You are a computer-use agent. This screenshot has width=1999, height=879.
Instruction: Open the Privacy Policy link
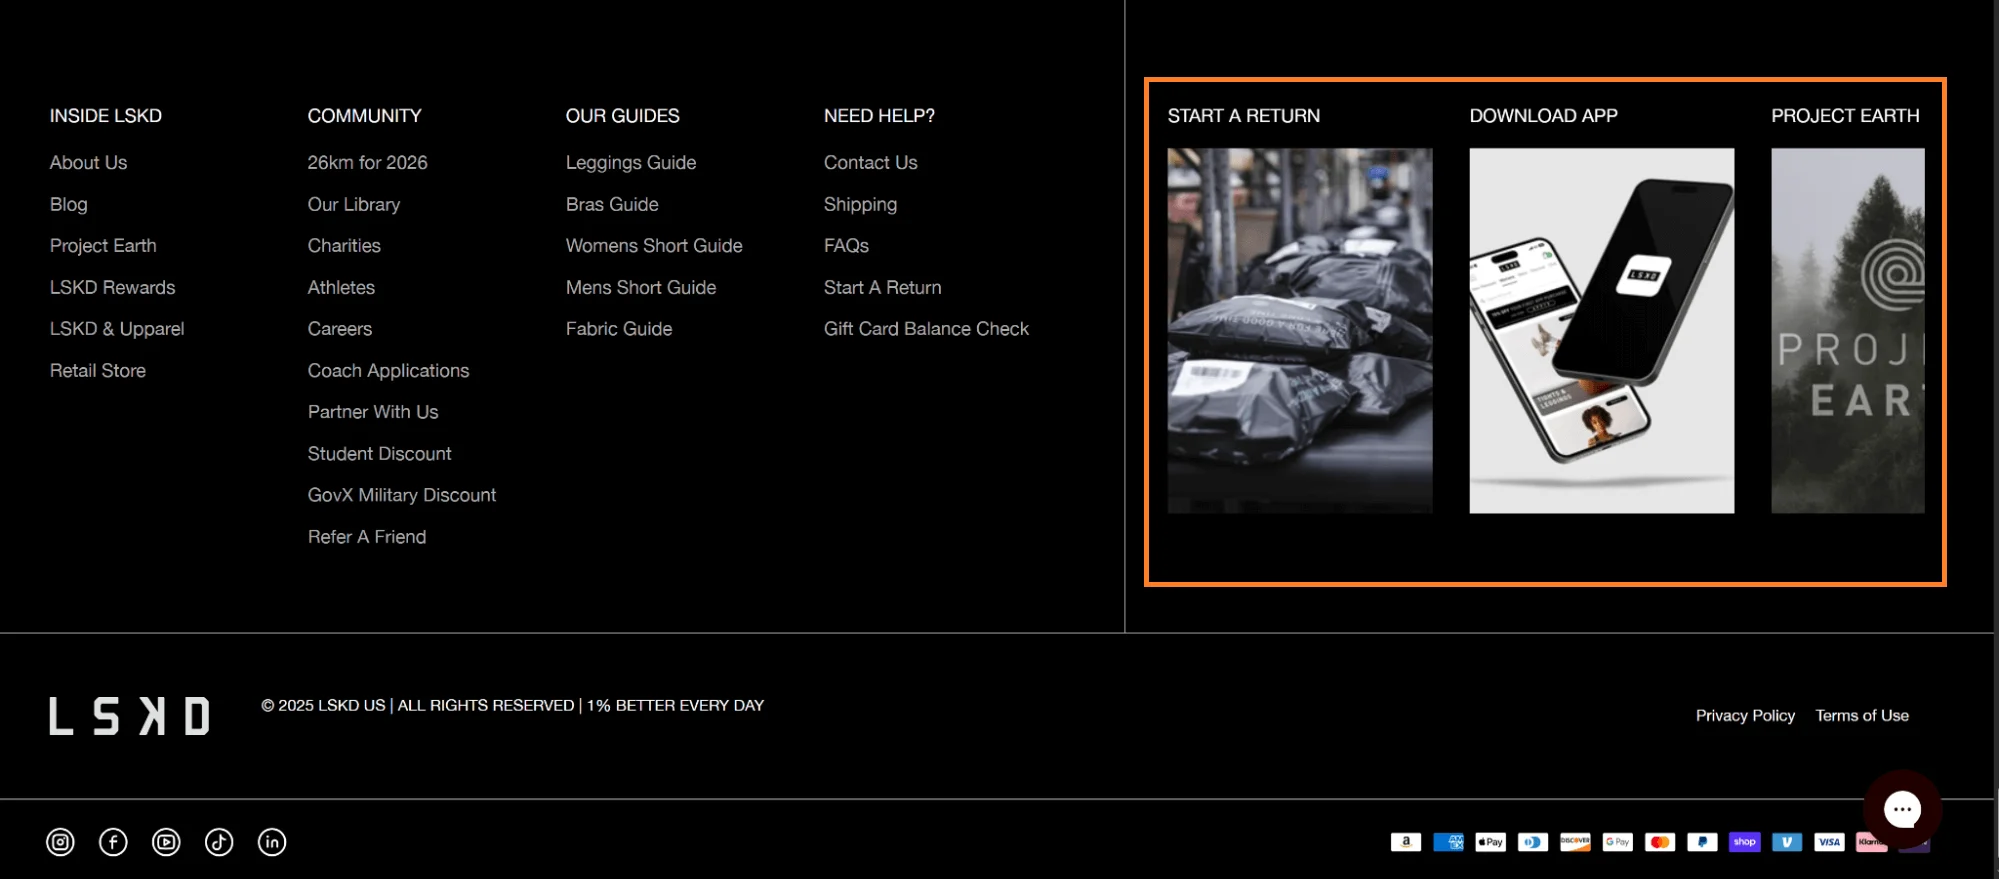coord(1745,716)
